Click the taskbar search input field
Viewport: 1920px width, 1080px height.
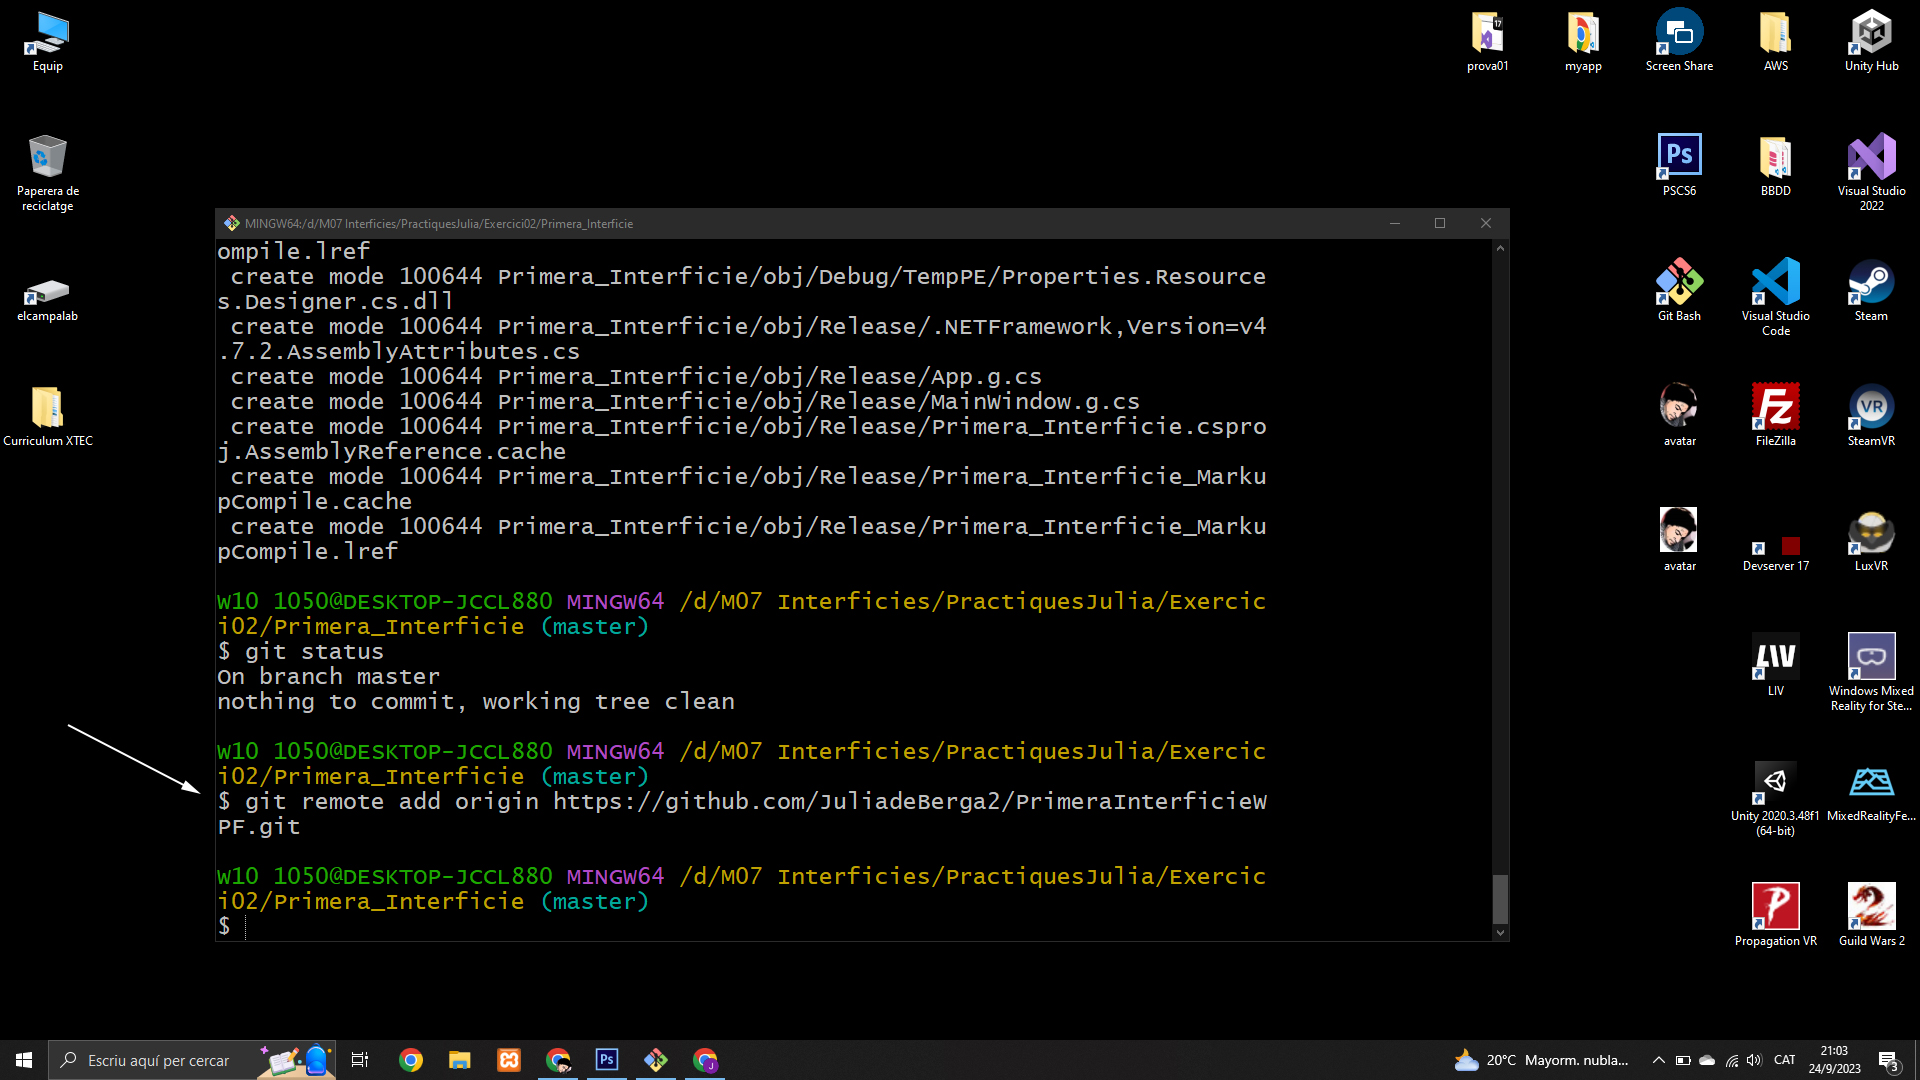[158, 1060]
